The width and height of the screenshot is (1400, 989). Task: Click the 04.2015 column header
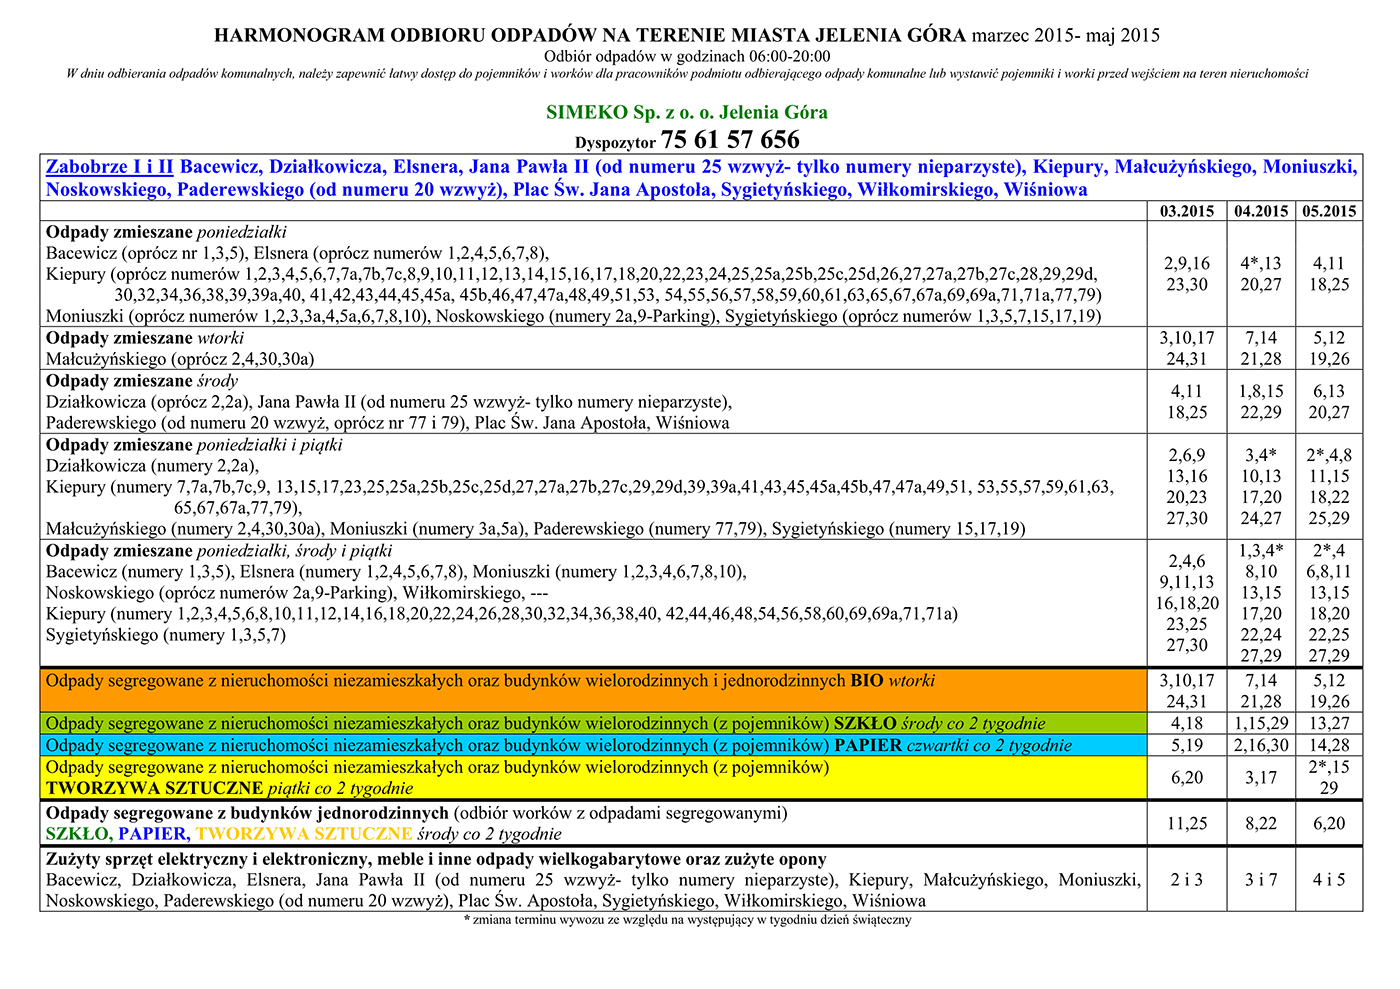click(x=1261, y=211)
